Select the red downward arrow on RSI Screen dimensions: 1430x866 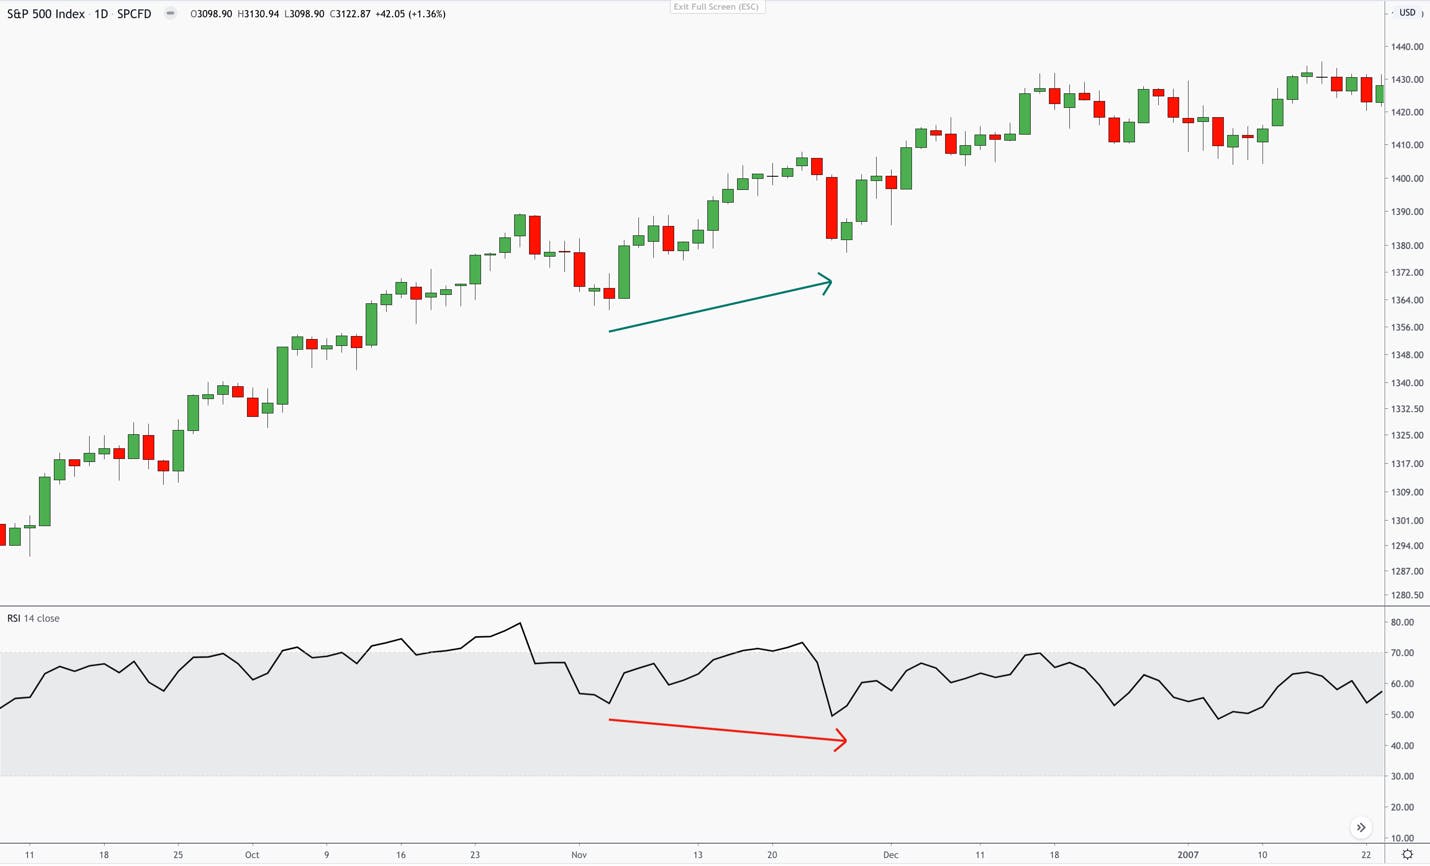(728, 732)
